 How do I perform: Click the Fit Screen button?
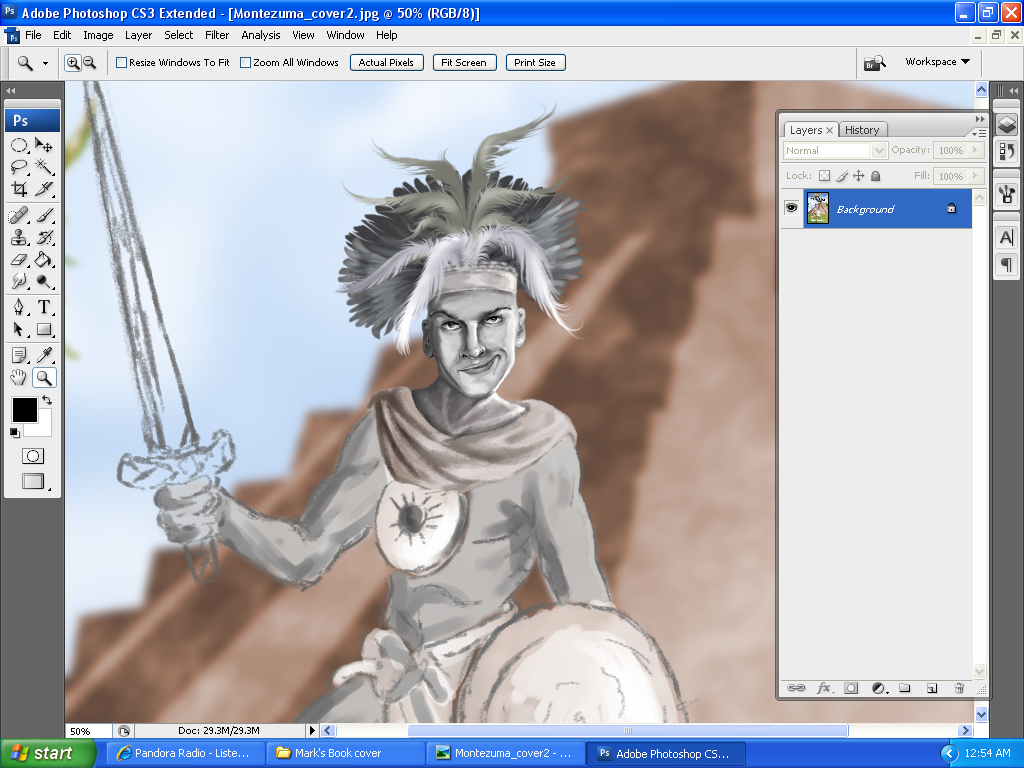coord(464,63)
